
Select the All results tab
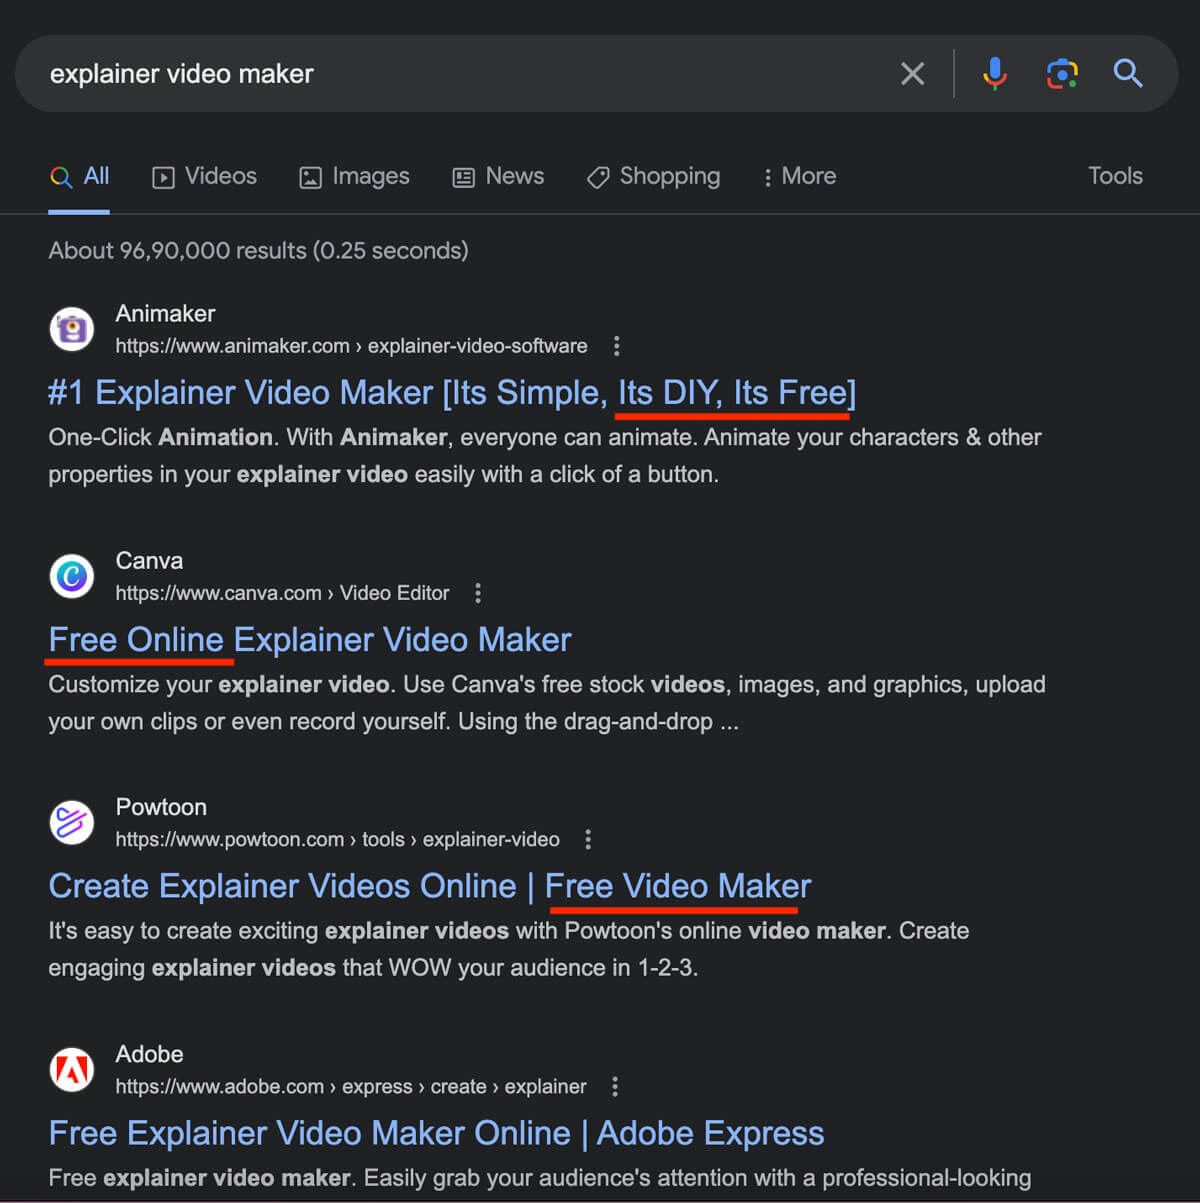[x=79, y=177]
